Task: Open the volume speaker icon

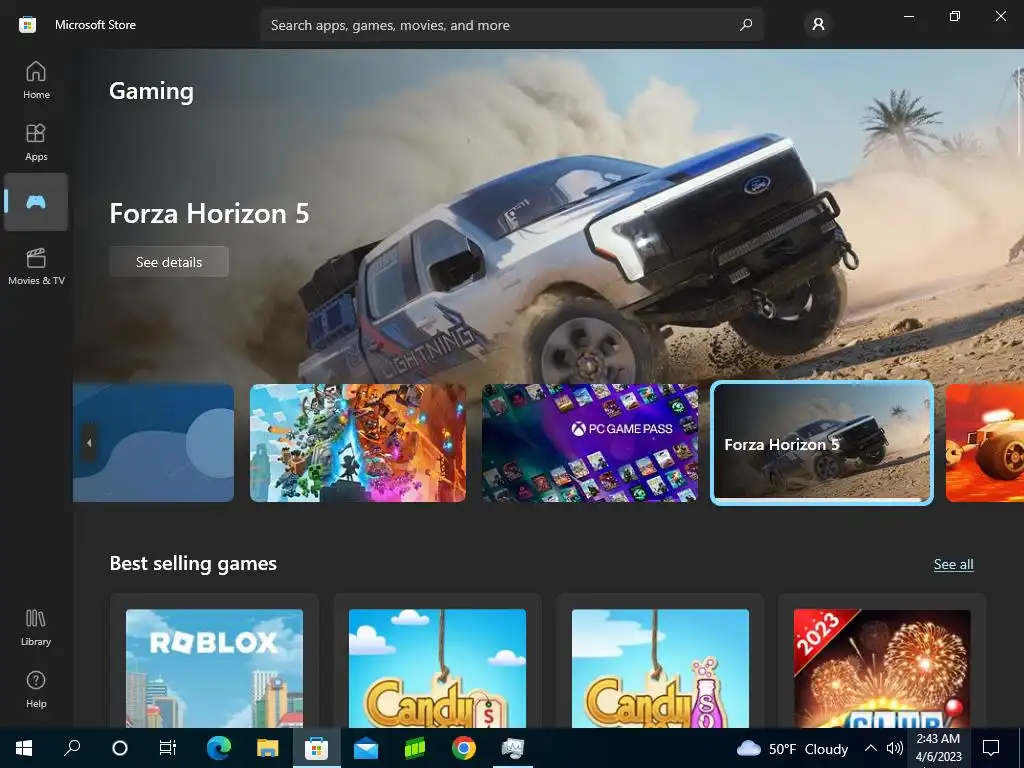Action: click(894, 748)
